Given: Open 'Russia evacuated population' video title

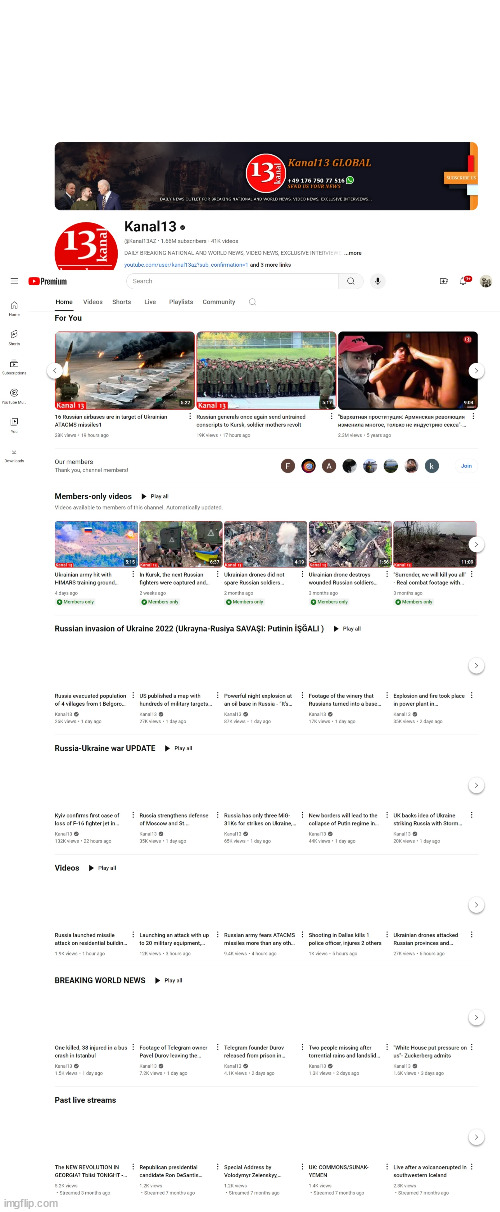Looking at the screenshot, I should point(90,700).
